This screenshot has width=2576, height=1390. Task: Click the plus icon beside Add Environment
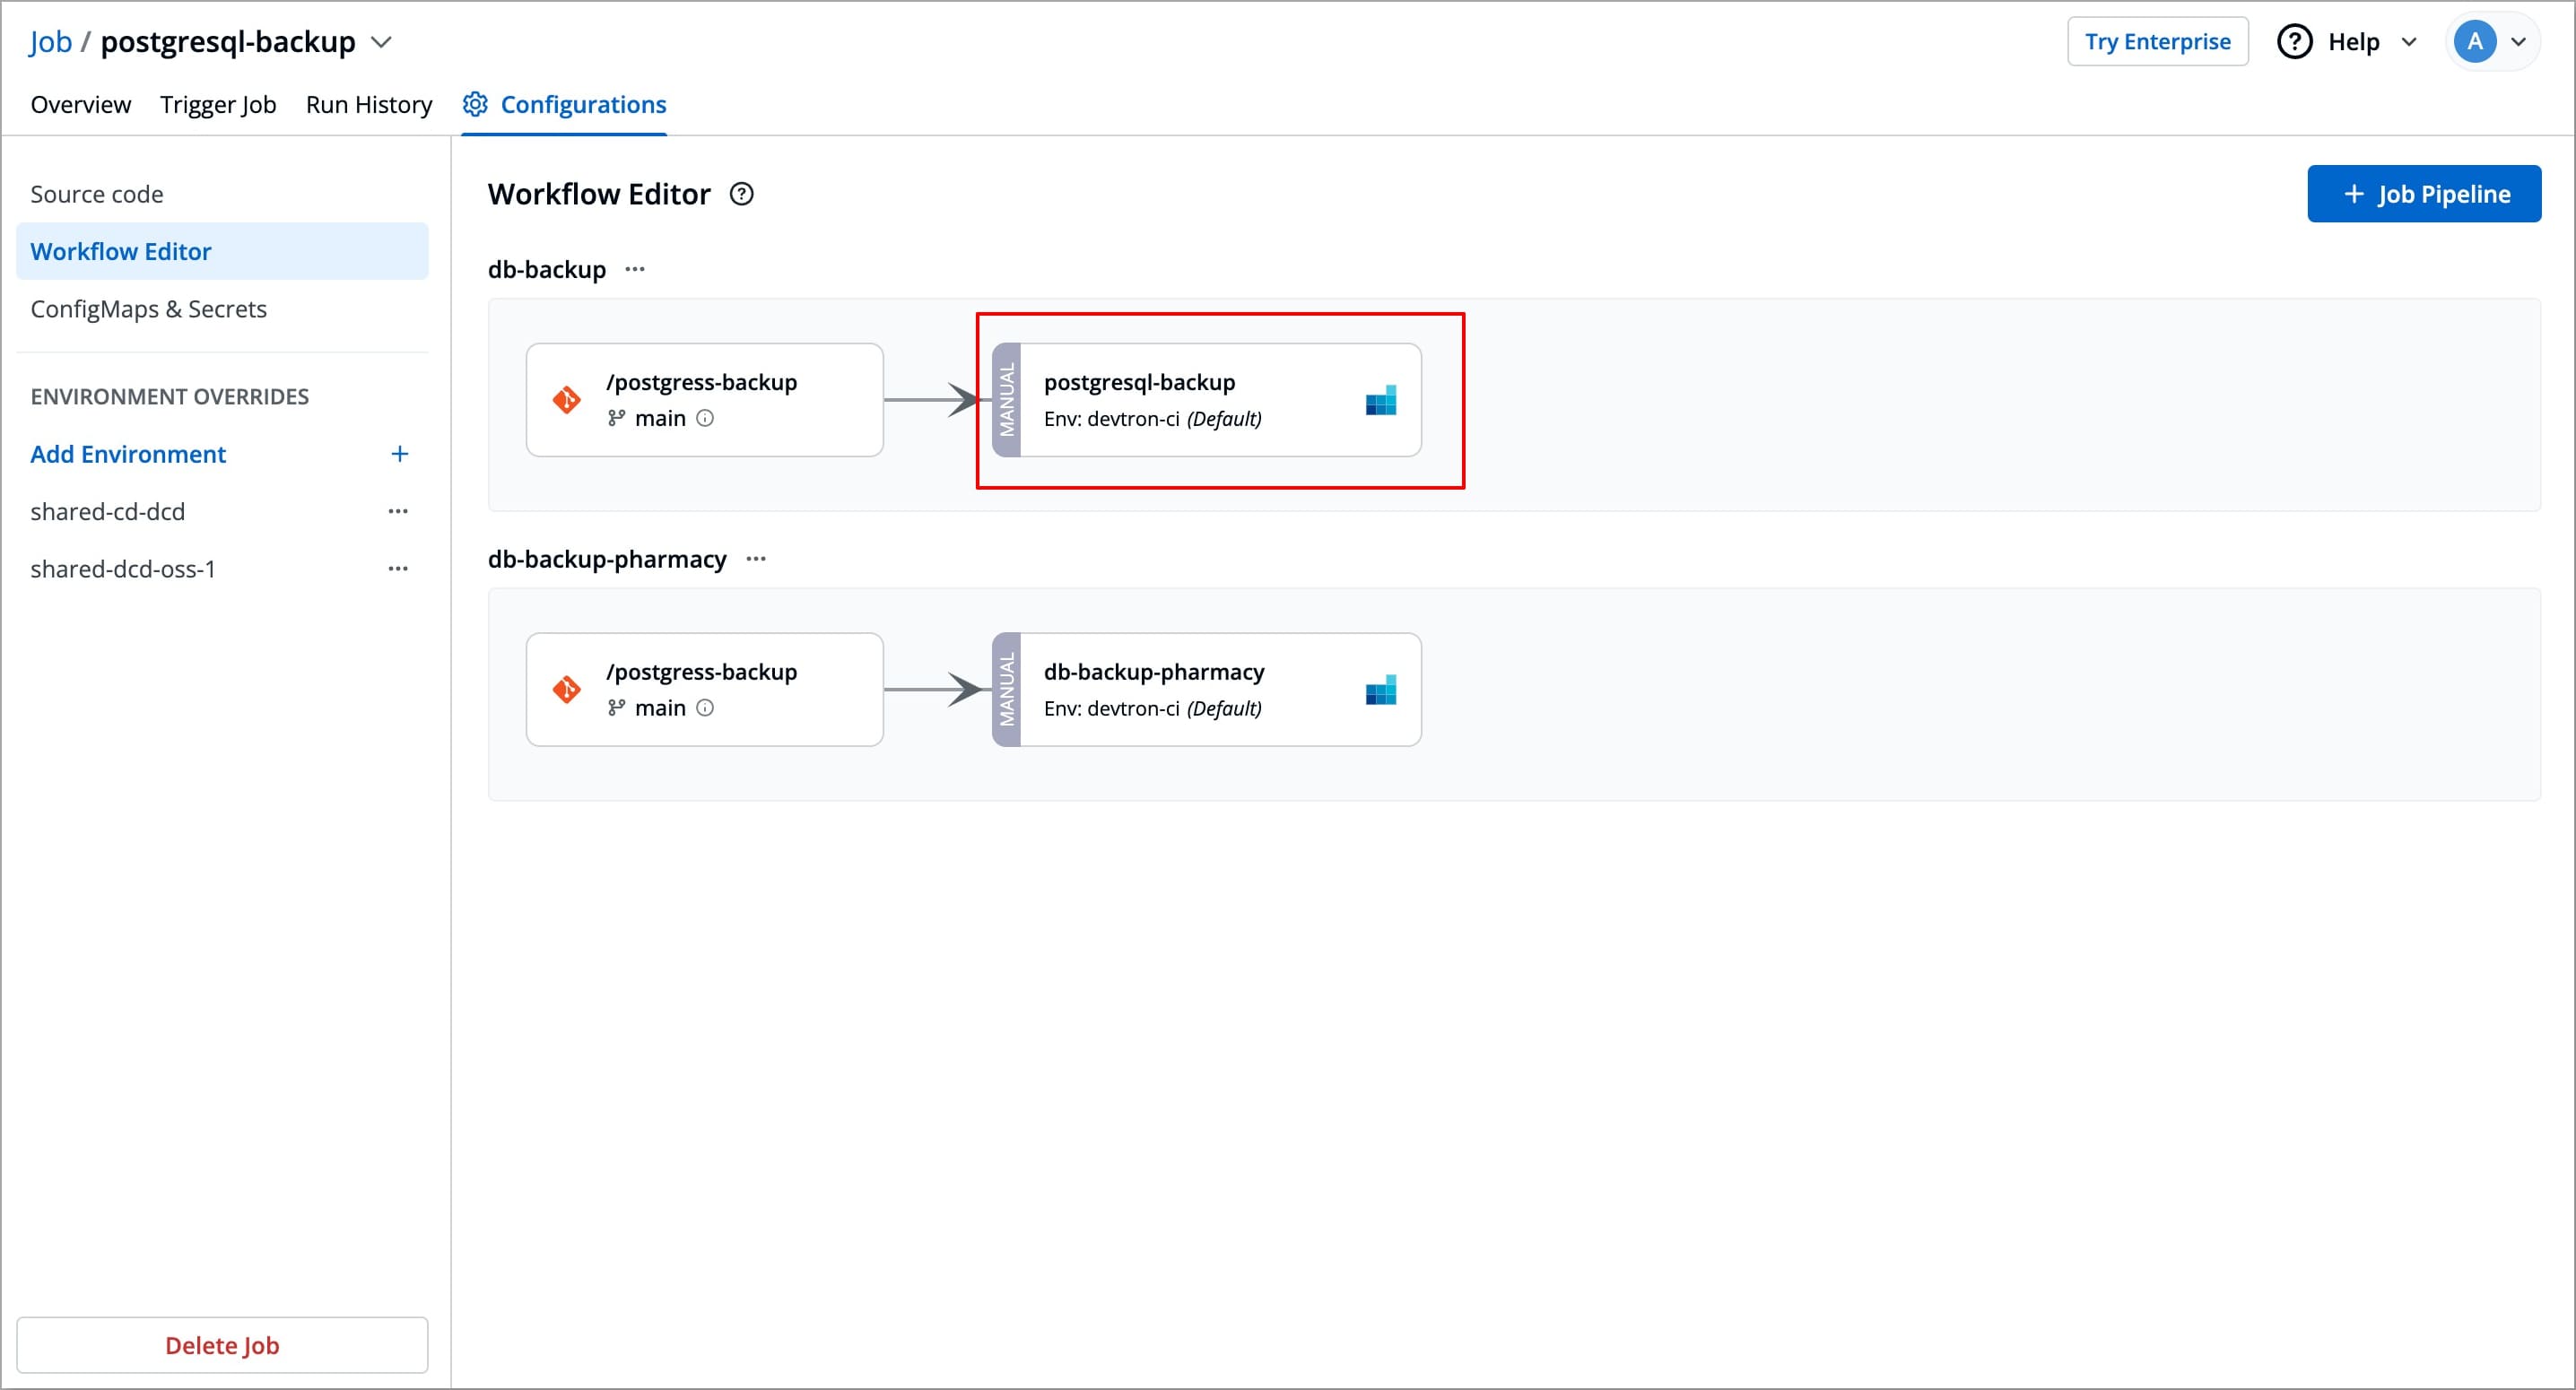399,454
